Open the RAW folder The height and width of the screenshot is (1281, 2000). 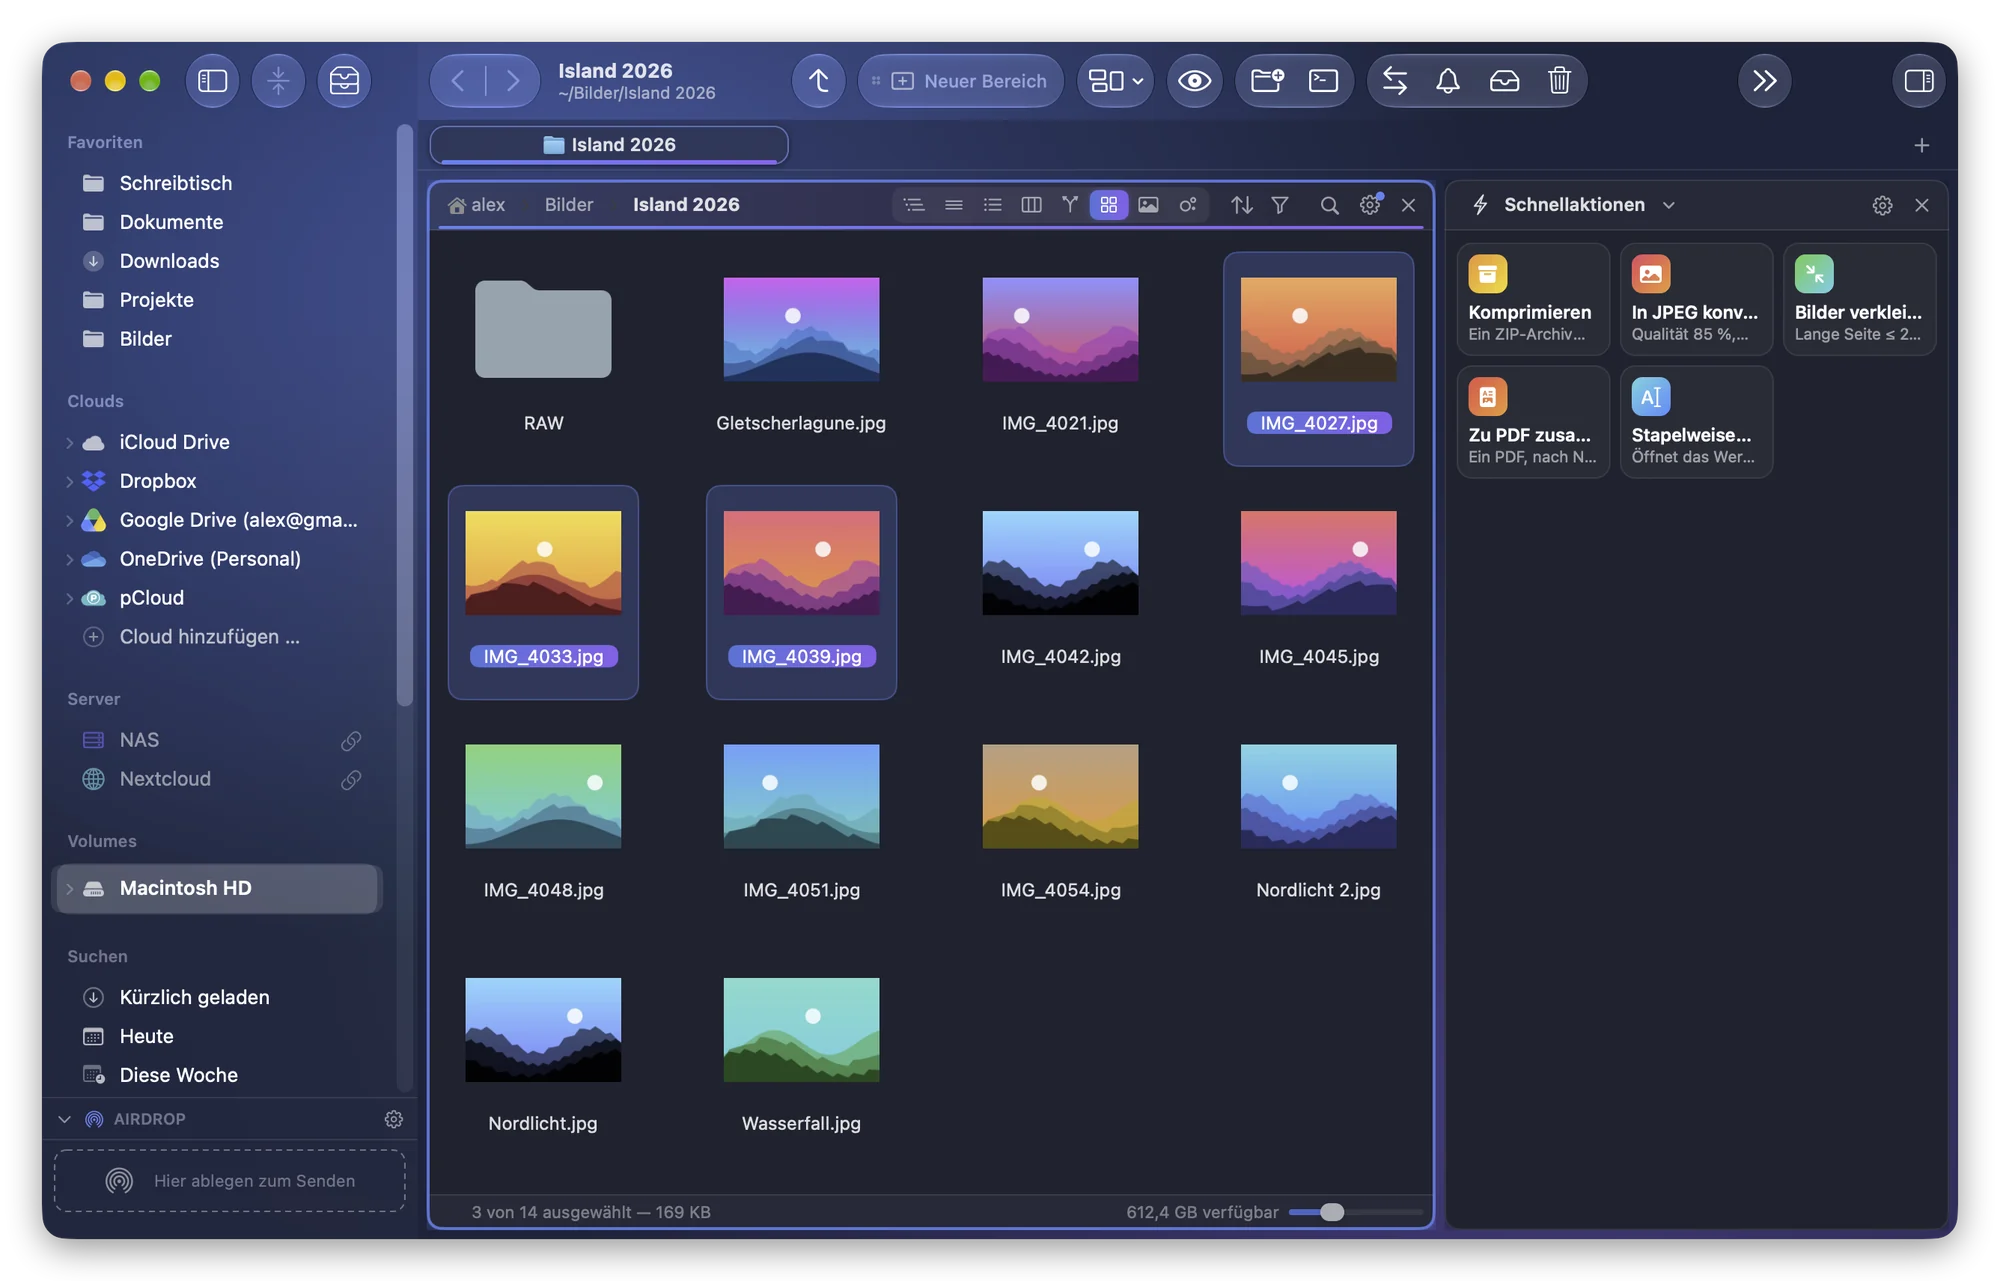click(x=543, y=329)
